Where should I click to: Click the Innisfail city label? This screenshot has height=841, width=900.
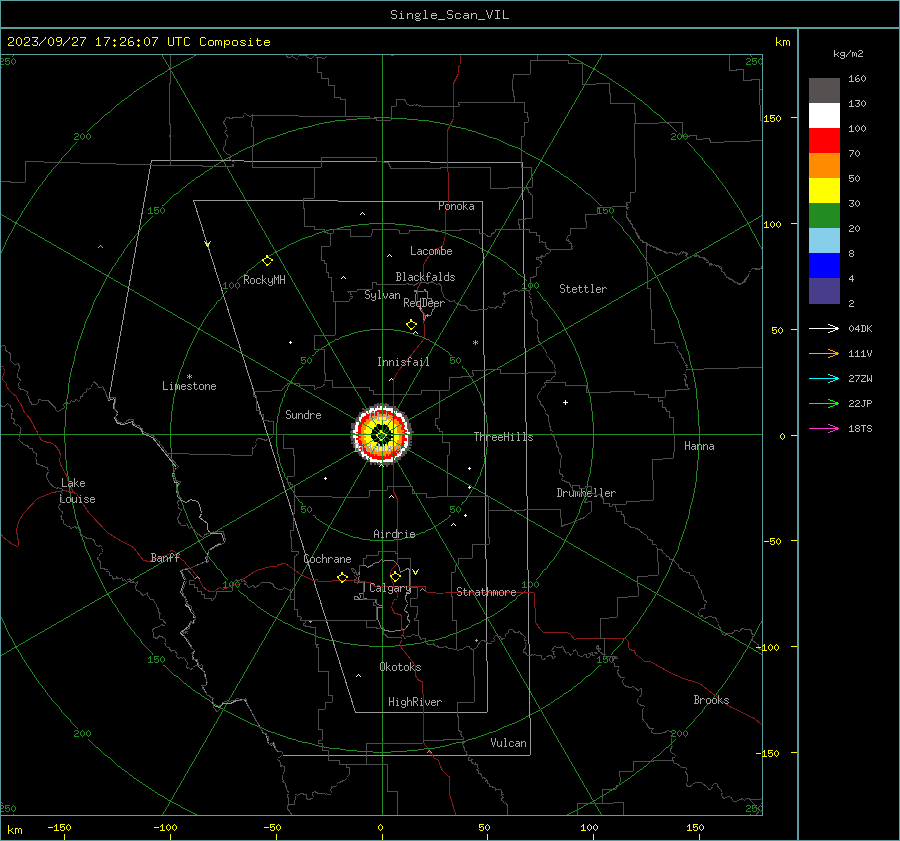point(403,362)
